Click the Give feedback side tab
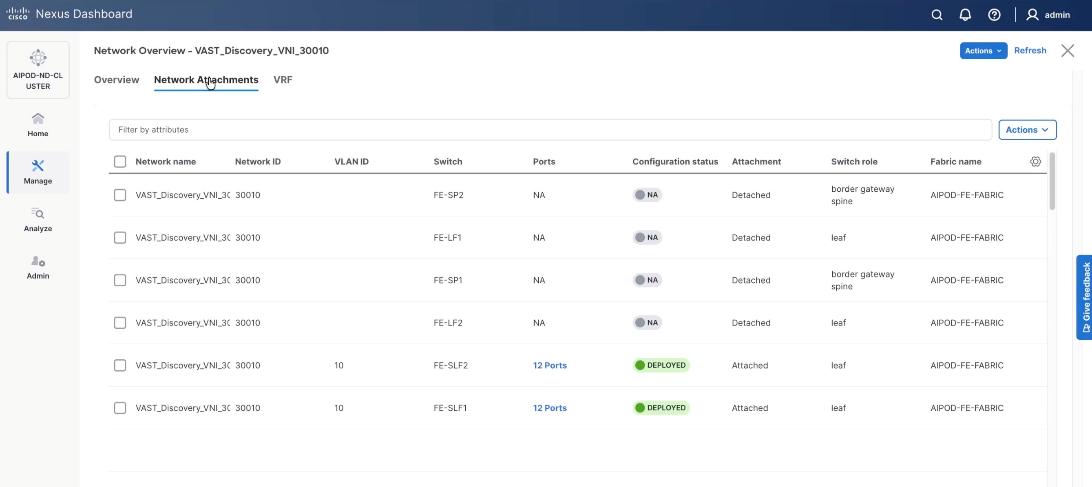The width and height of the screenshot is (1092, 487). (x=1084, y=297)
